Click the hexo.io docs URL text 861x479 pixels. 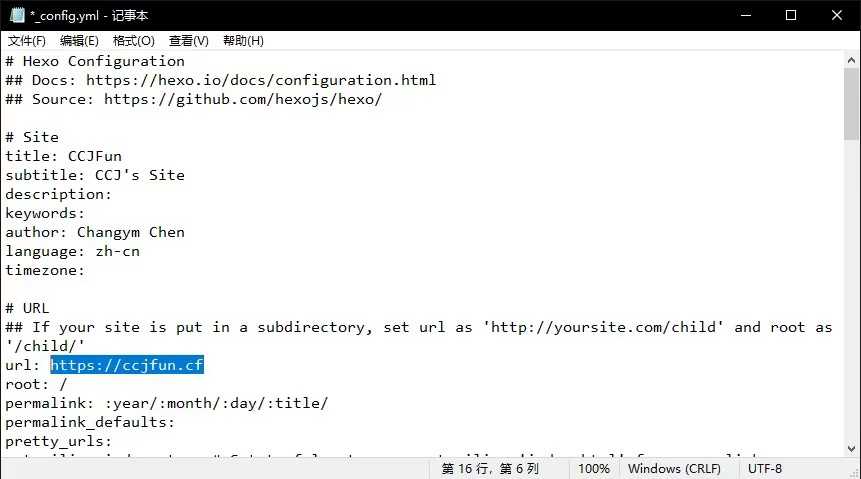point(260,80)
